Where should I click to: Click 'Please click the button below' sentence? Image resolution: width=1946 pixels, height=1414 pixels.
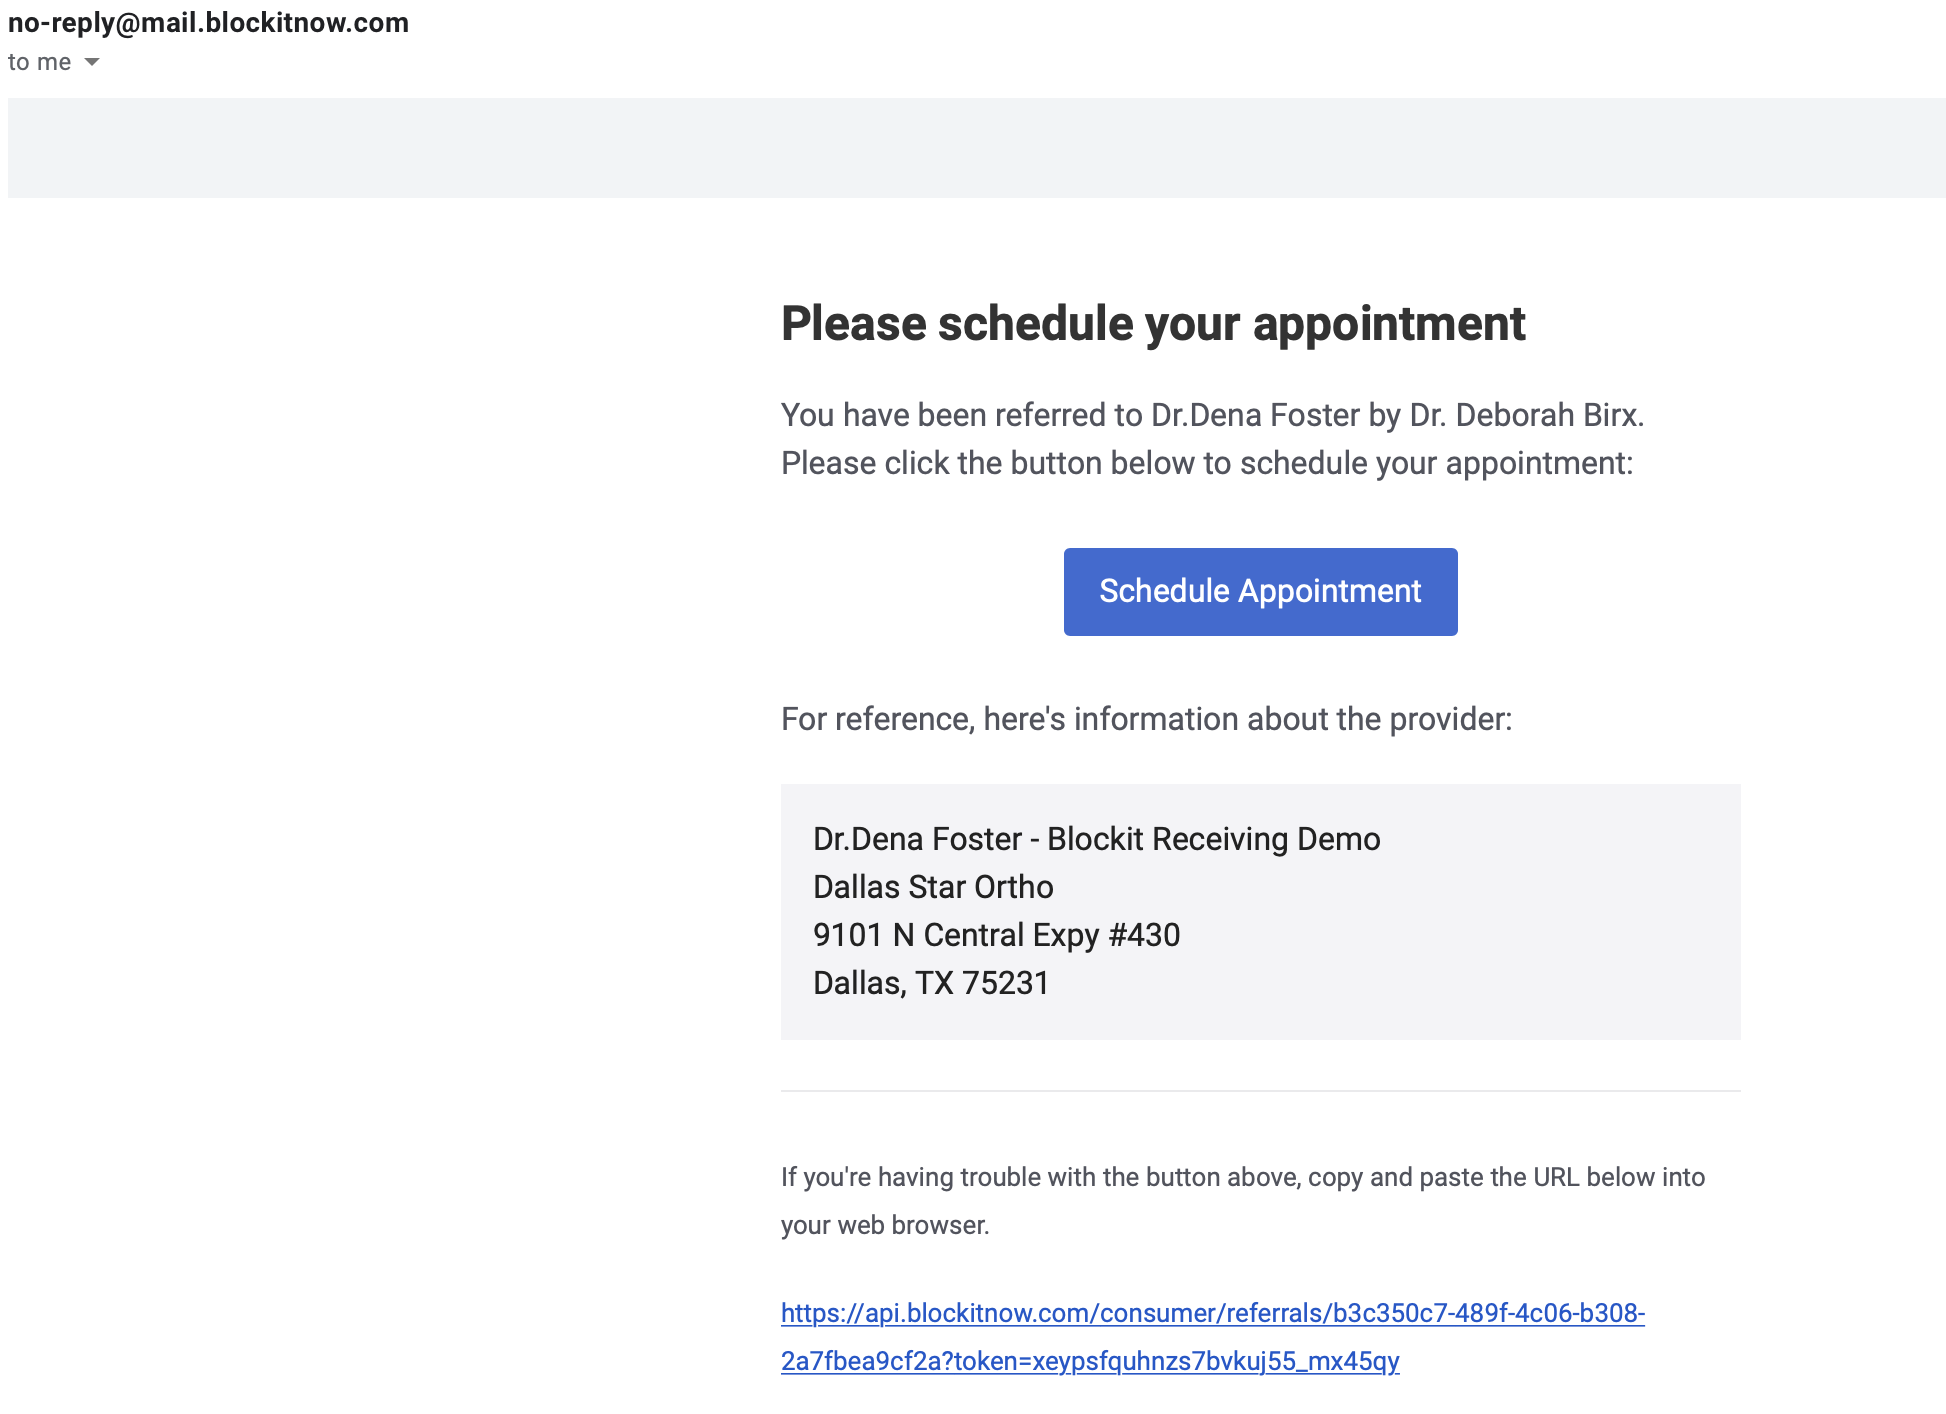1206,463
